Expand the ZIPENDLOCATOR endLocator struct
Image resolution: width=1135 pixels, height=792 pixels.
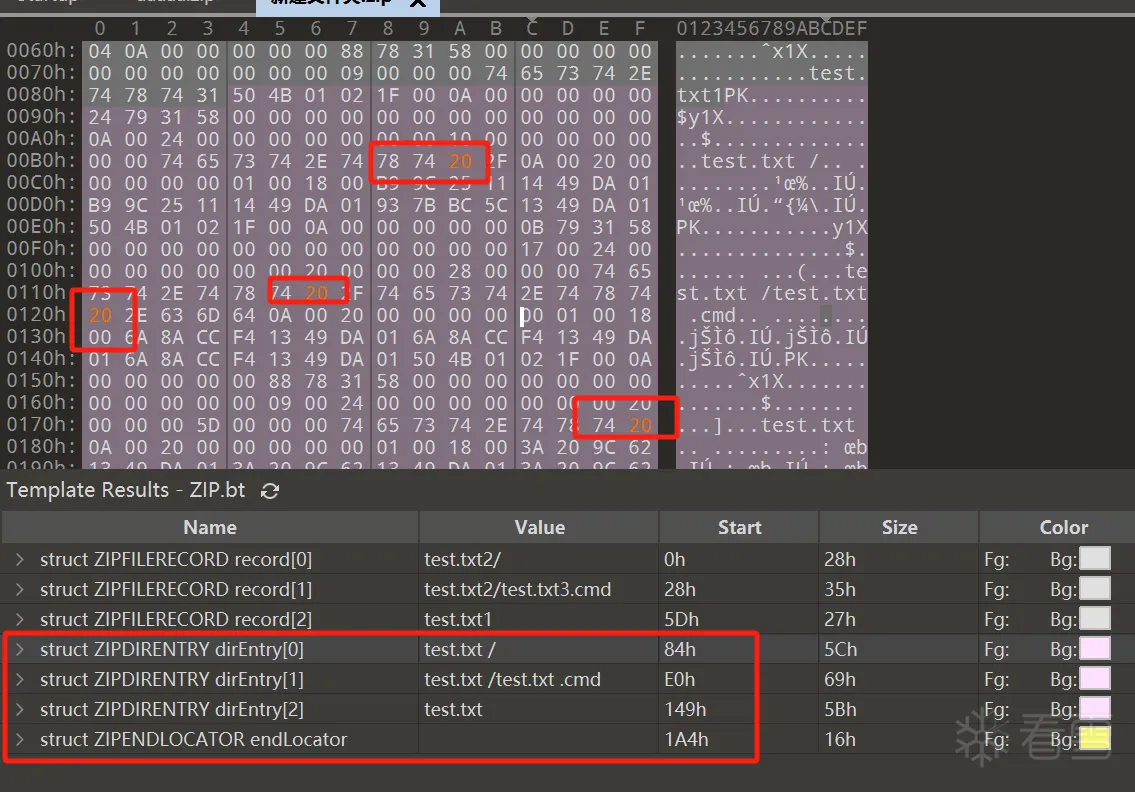pos(20,739)
